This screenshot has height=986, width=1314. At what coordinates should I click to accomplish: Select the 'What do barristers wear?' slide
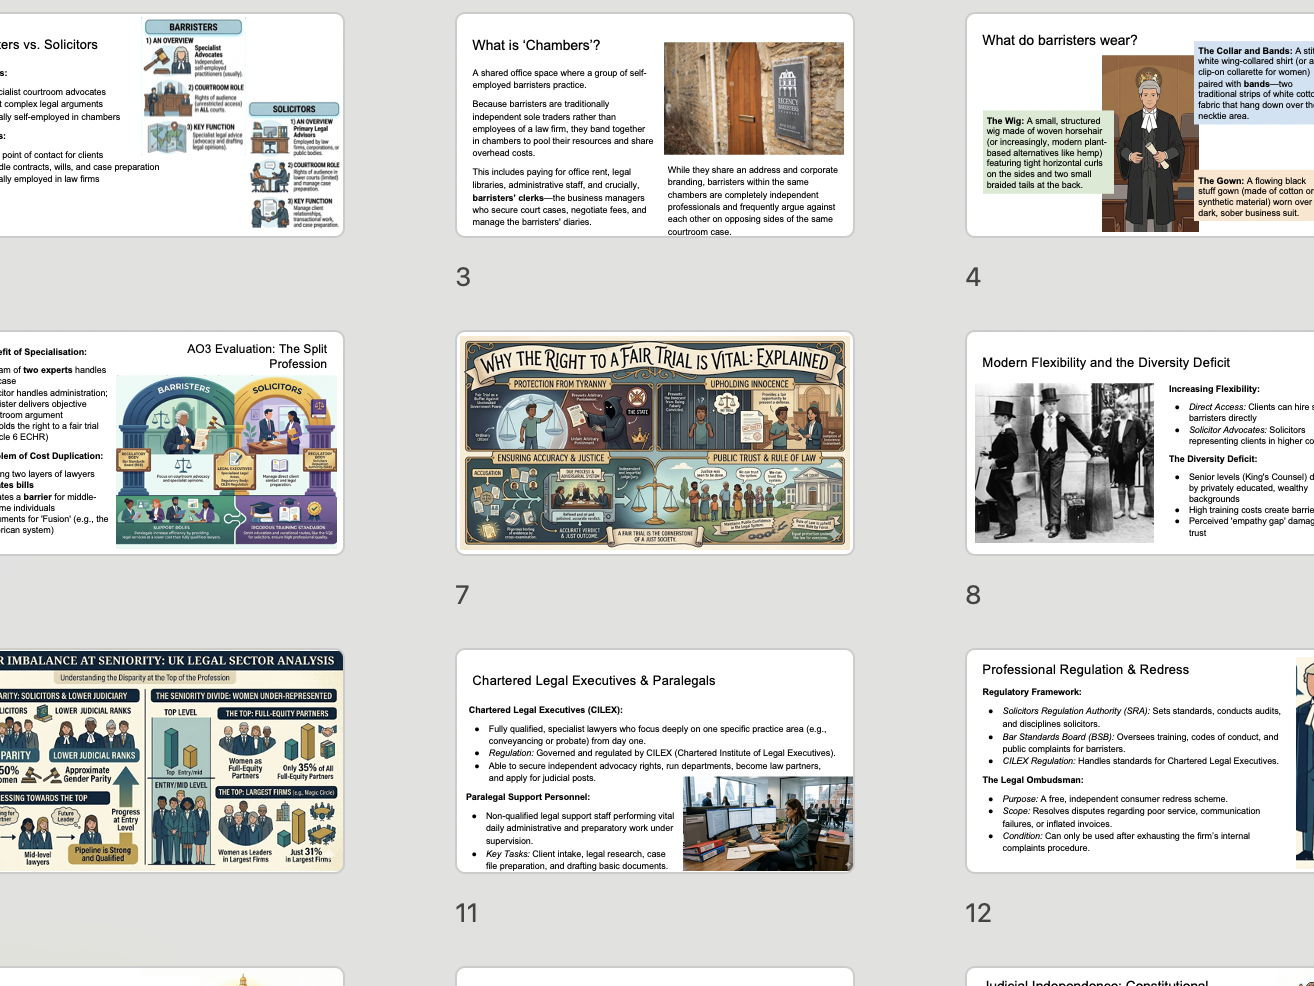pos(1140,125)
